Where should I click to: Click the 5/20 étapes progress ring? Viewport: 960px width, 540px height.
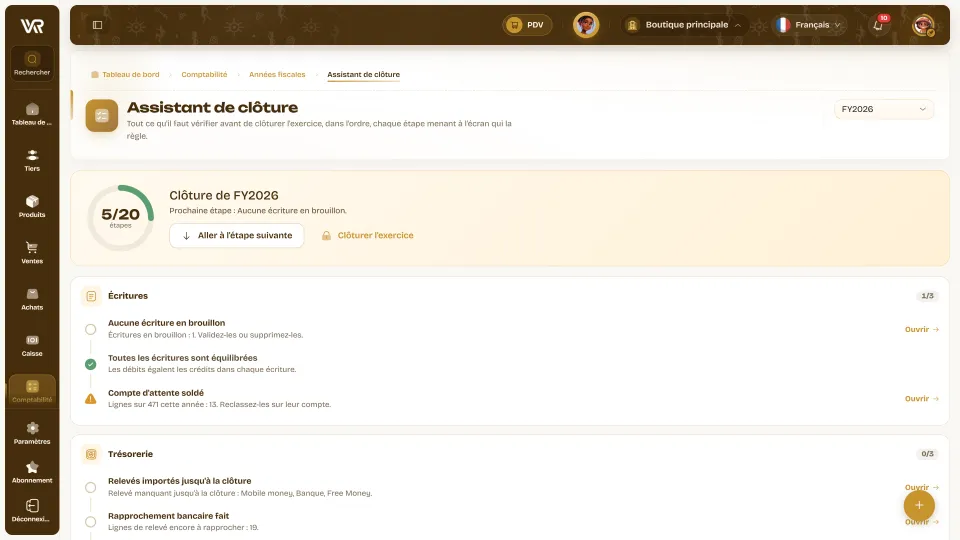click(x=121, y=218)
